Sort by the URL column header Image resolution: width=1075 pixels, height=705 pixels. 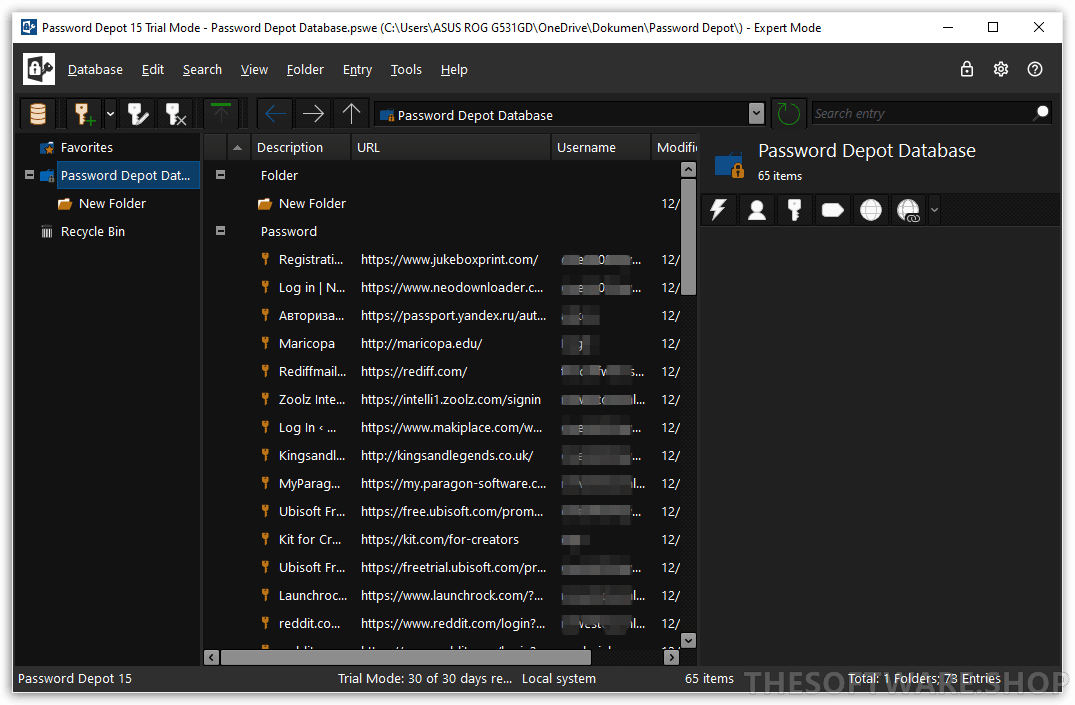coord(450,147)
